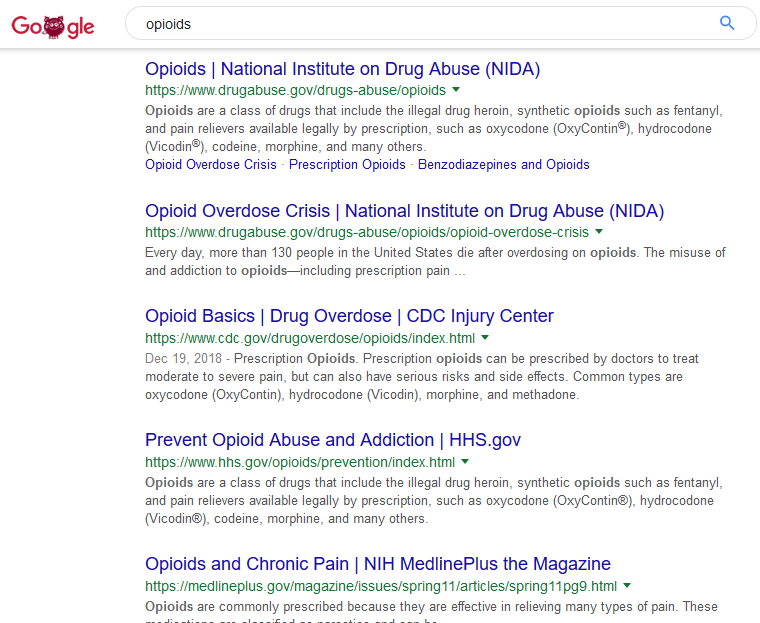Open 'Opioids | National Institute on Drug Abuse' result
Screen dimensions: 760x623
click(342, 69)
